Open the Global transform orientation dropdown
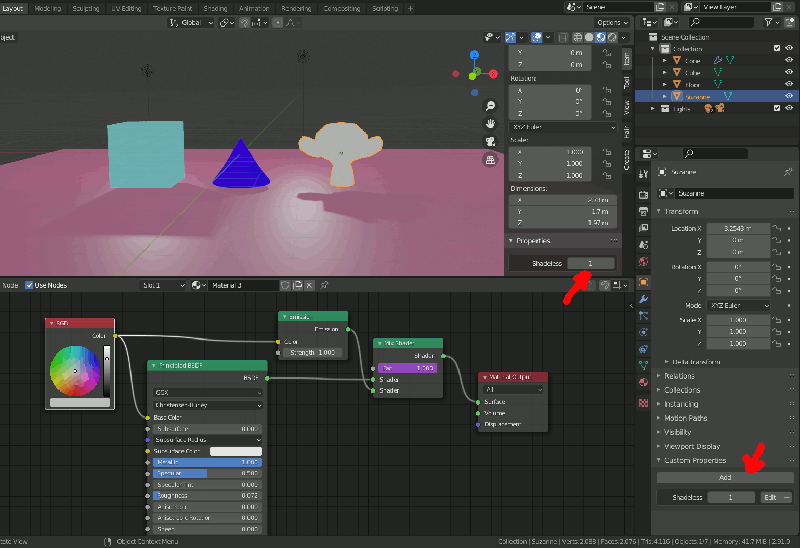Image resolution: width=800 pixels, height=548 pixels. tap(191, 22)
